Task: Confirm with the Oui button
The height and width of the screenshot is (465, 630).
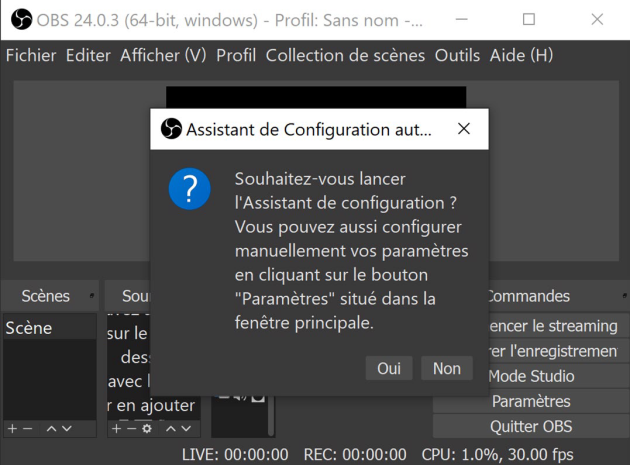Action: pos(389,368)
